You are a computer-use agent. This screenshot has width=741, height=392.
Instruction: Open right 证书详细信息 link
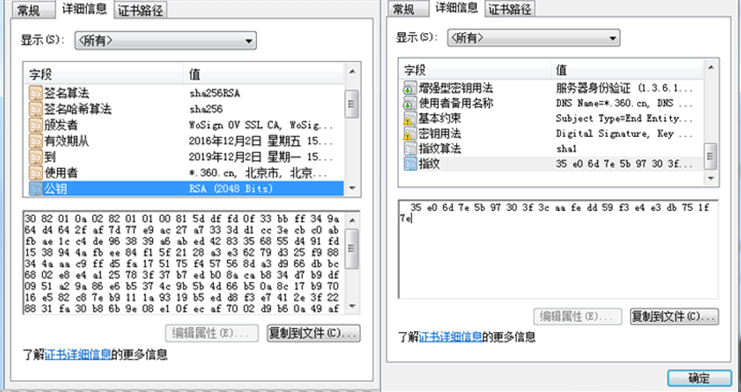tap(450, 337)
